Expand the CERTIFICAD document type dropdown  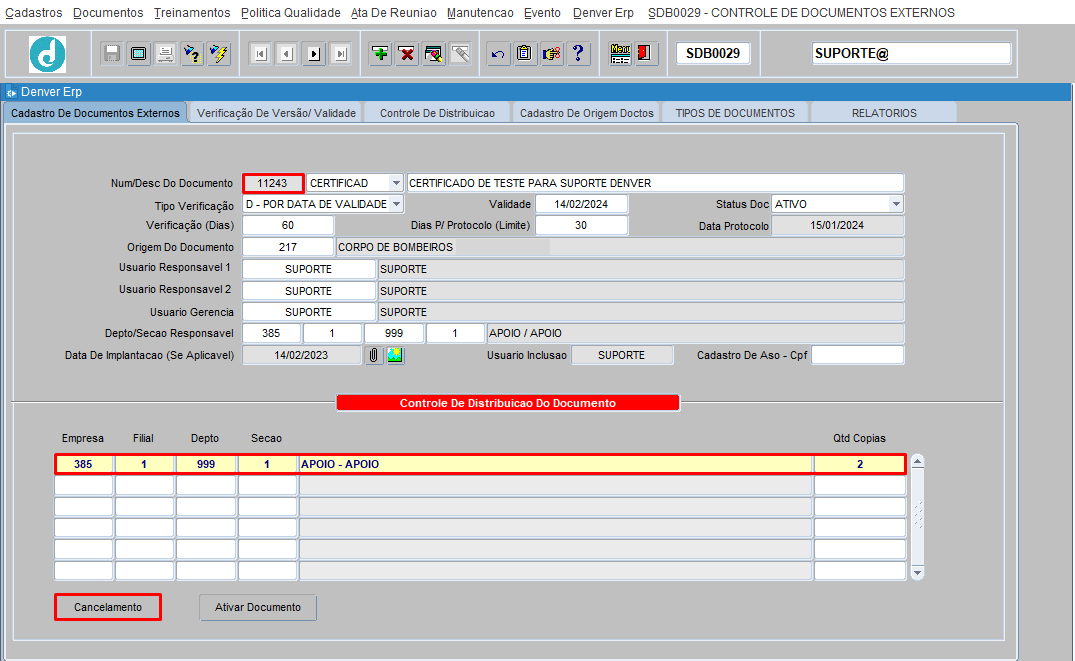(396, 183)
